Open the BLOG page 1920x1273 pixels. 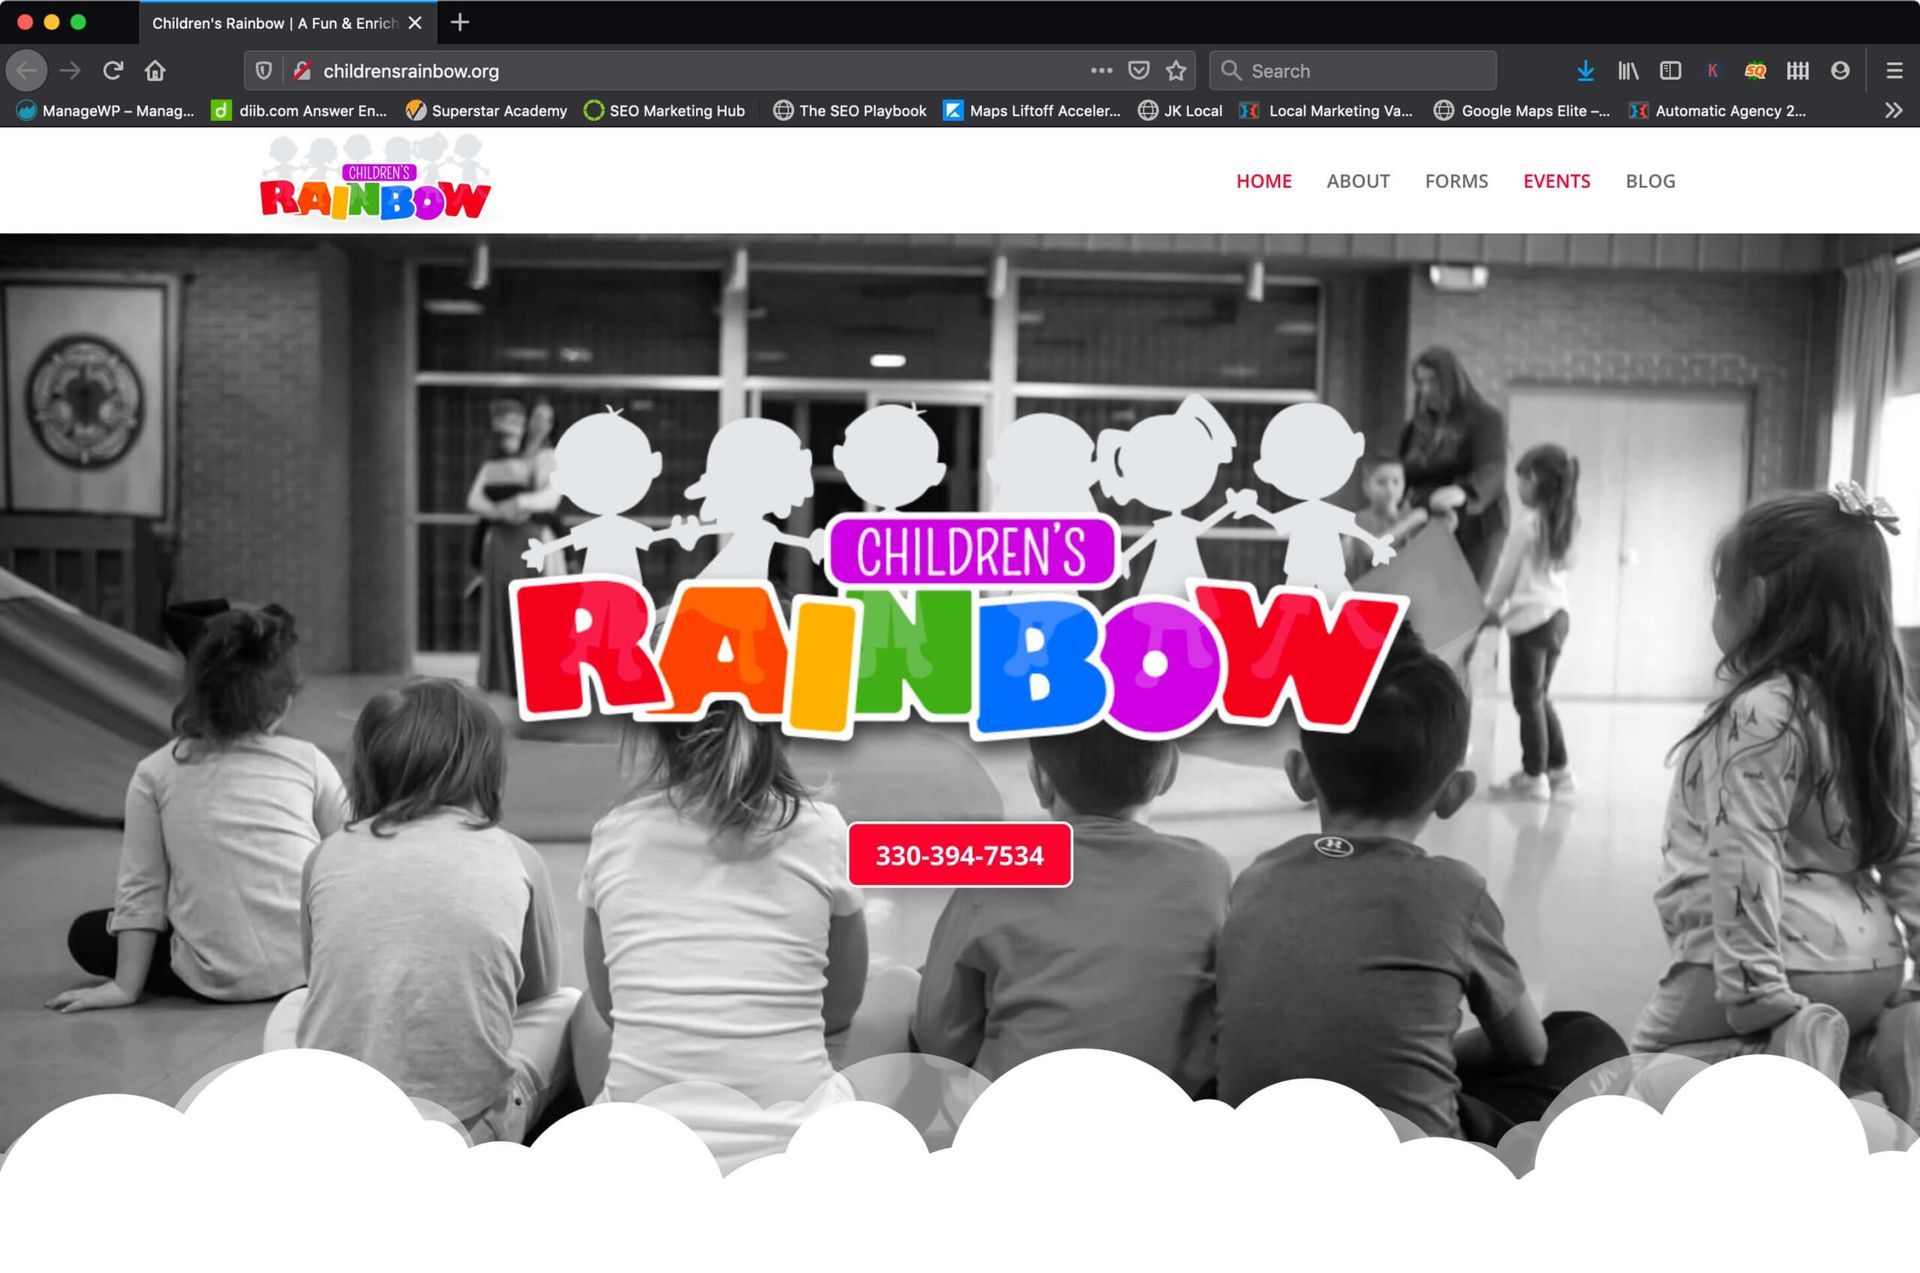1650,181
